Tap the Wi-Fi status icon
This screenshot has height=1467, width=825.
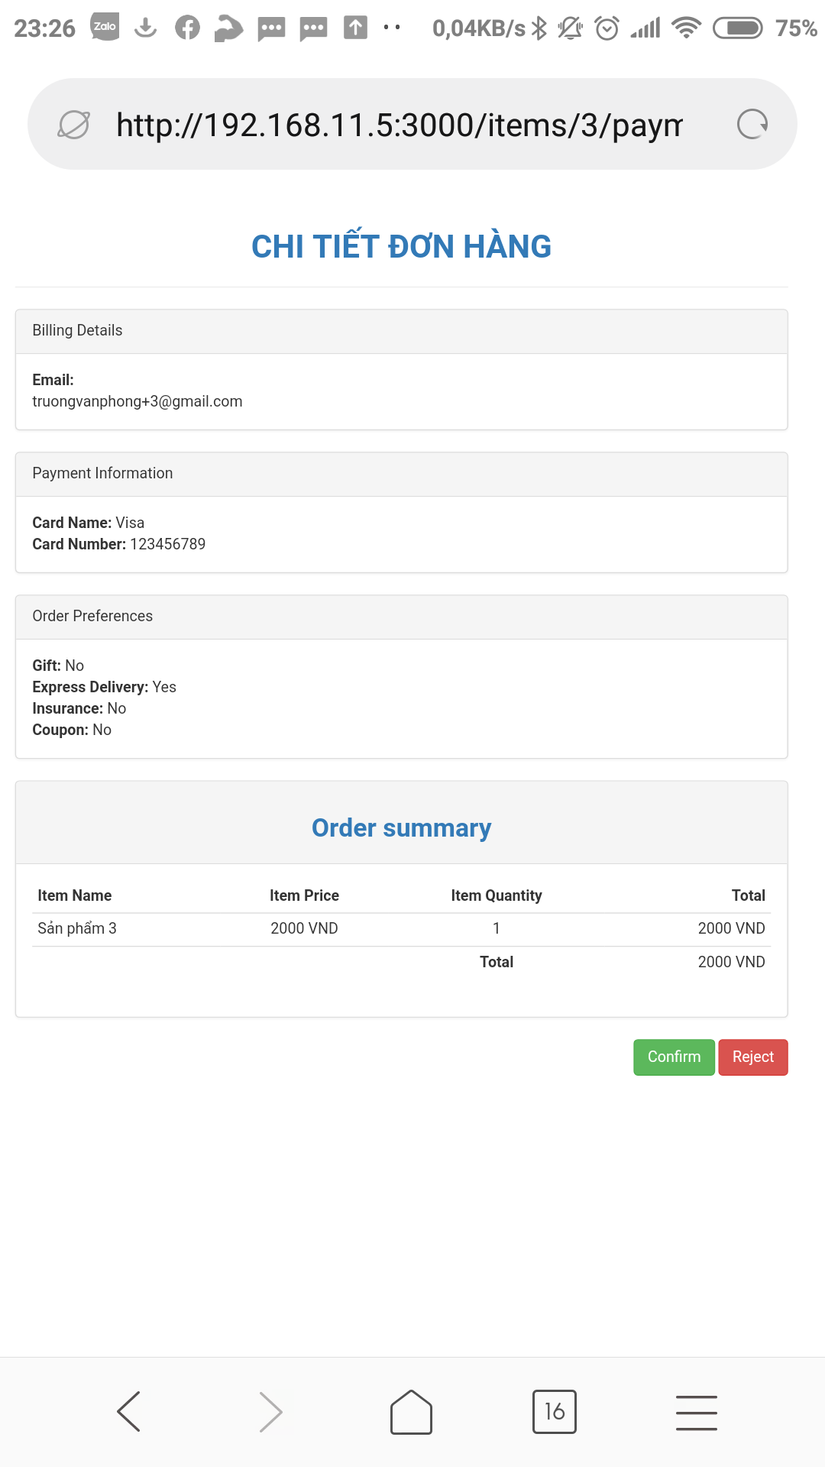pos(686,28)
